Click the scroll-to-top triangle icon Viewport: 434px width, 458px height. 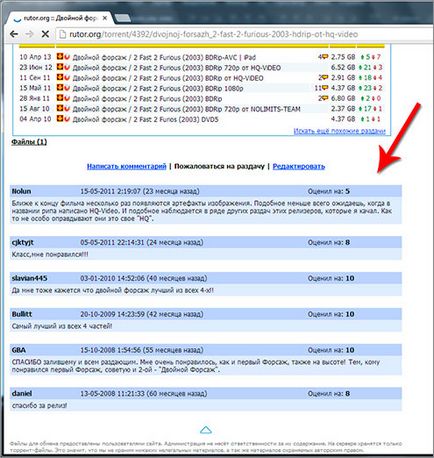coord(206,430)
